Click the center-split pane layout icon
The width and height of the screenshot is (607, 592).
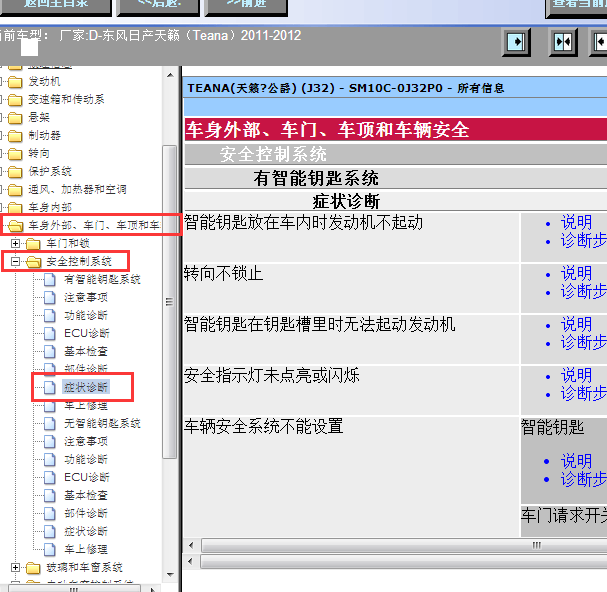pos(563,42)
